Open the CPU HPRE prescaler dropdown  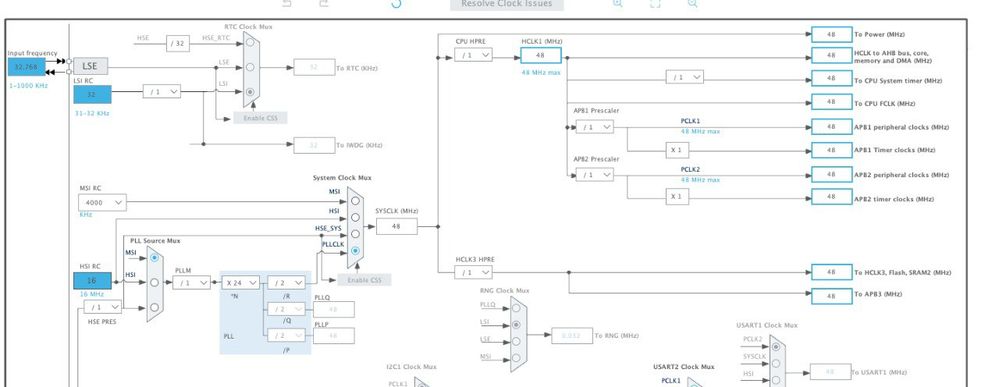tap(473, 55)
